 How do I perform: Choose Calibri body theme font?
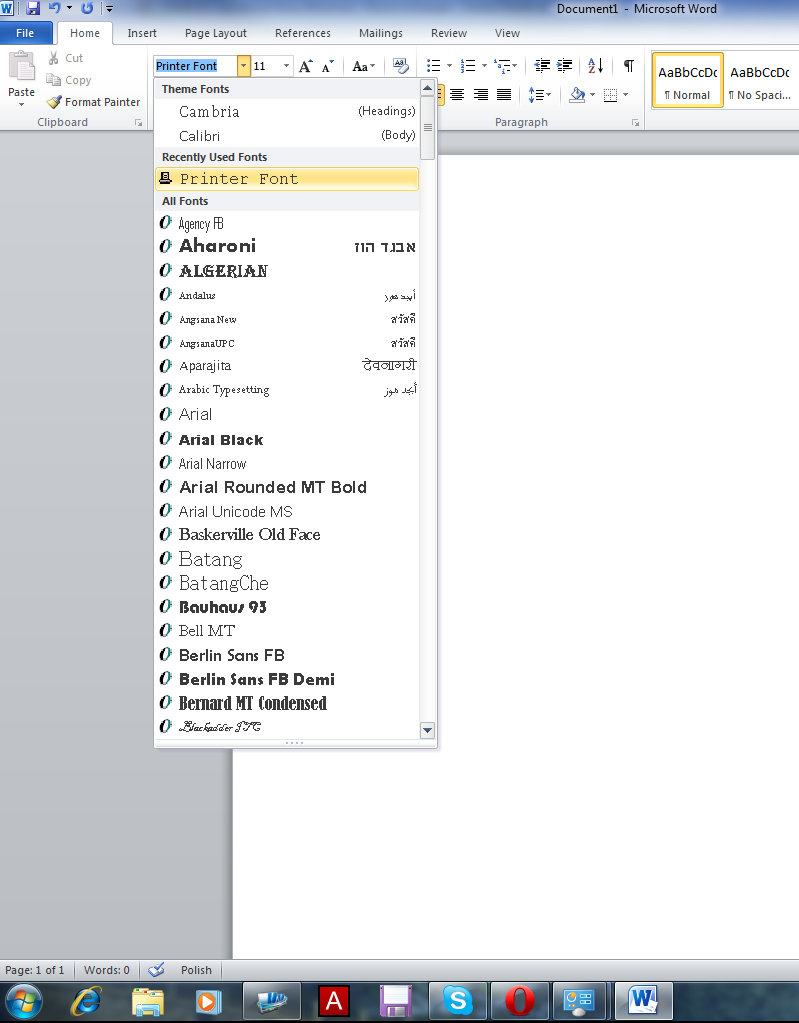click(x=287, y=136)
